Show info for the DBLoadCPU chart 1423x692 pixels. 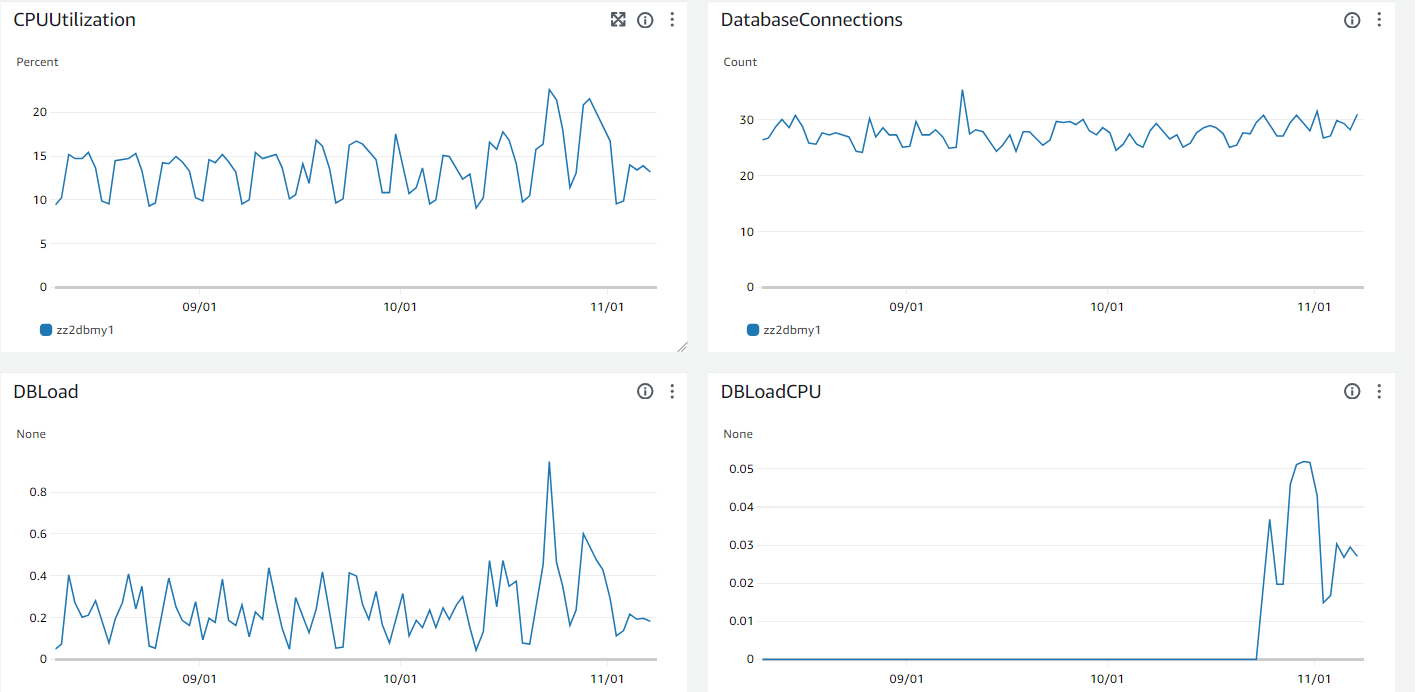(x=1352, y=391)
